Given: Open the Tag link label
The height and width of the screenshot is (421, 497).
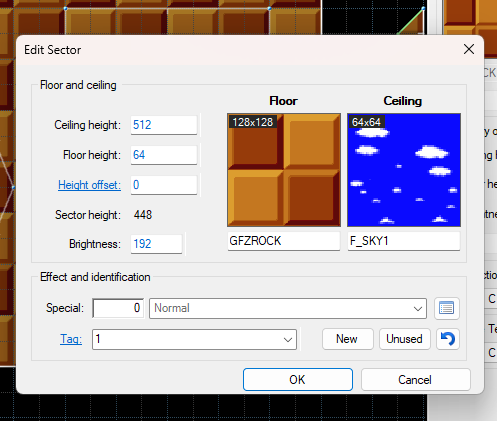Looking at the screenshot, I should [71, 339].
